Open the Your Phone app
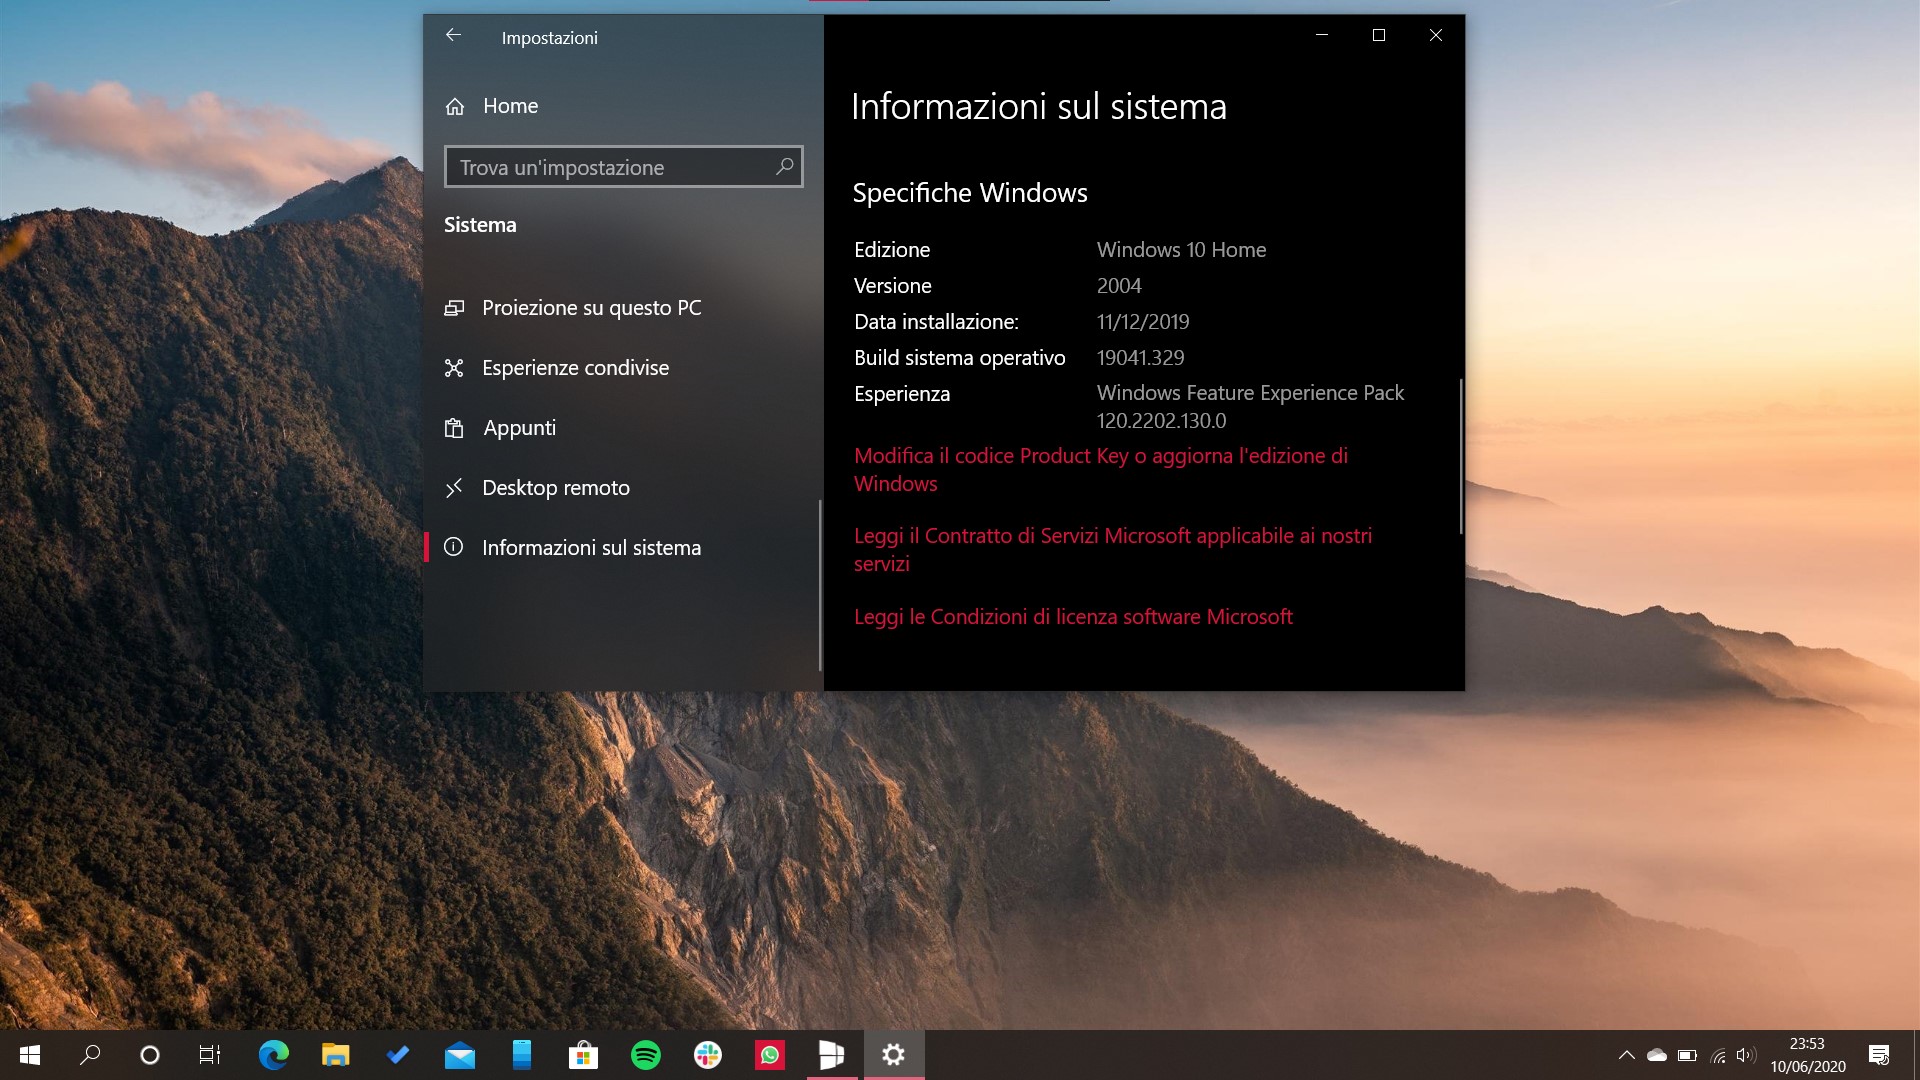Image resolution: width=1920 pixels, height=1080 pixels. click(x=521, y=1055)
